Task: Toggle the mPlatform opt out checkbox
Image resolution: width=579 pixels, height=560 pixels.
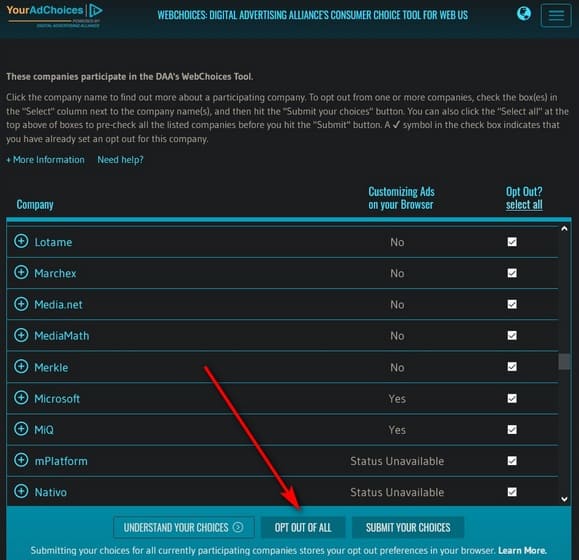Action: coord(512,461)
